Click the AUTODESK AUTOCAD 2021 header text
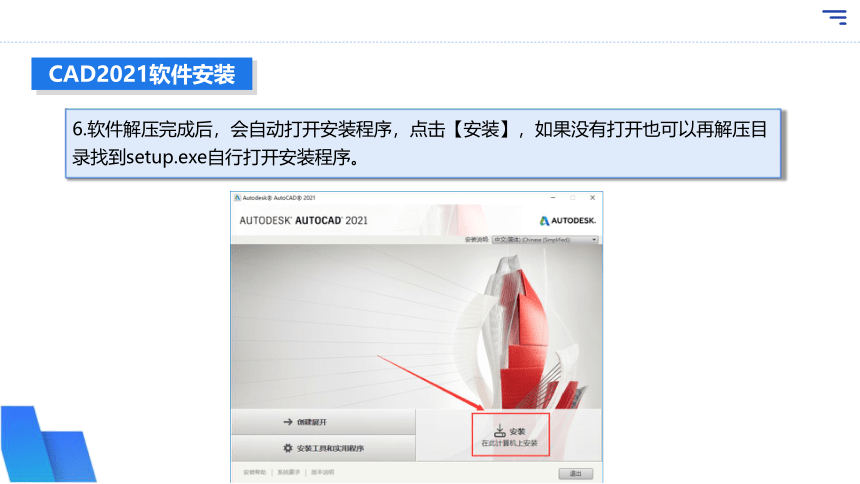This screenshot has width=860, height=484. [303, 221]
